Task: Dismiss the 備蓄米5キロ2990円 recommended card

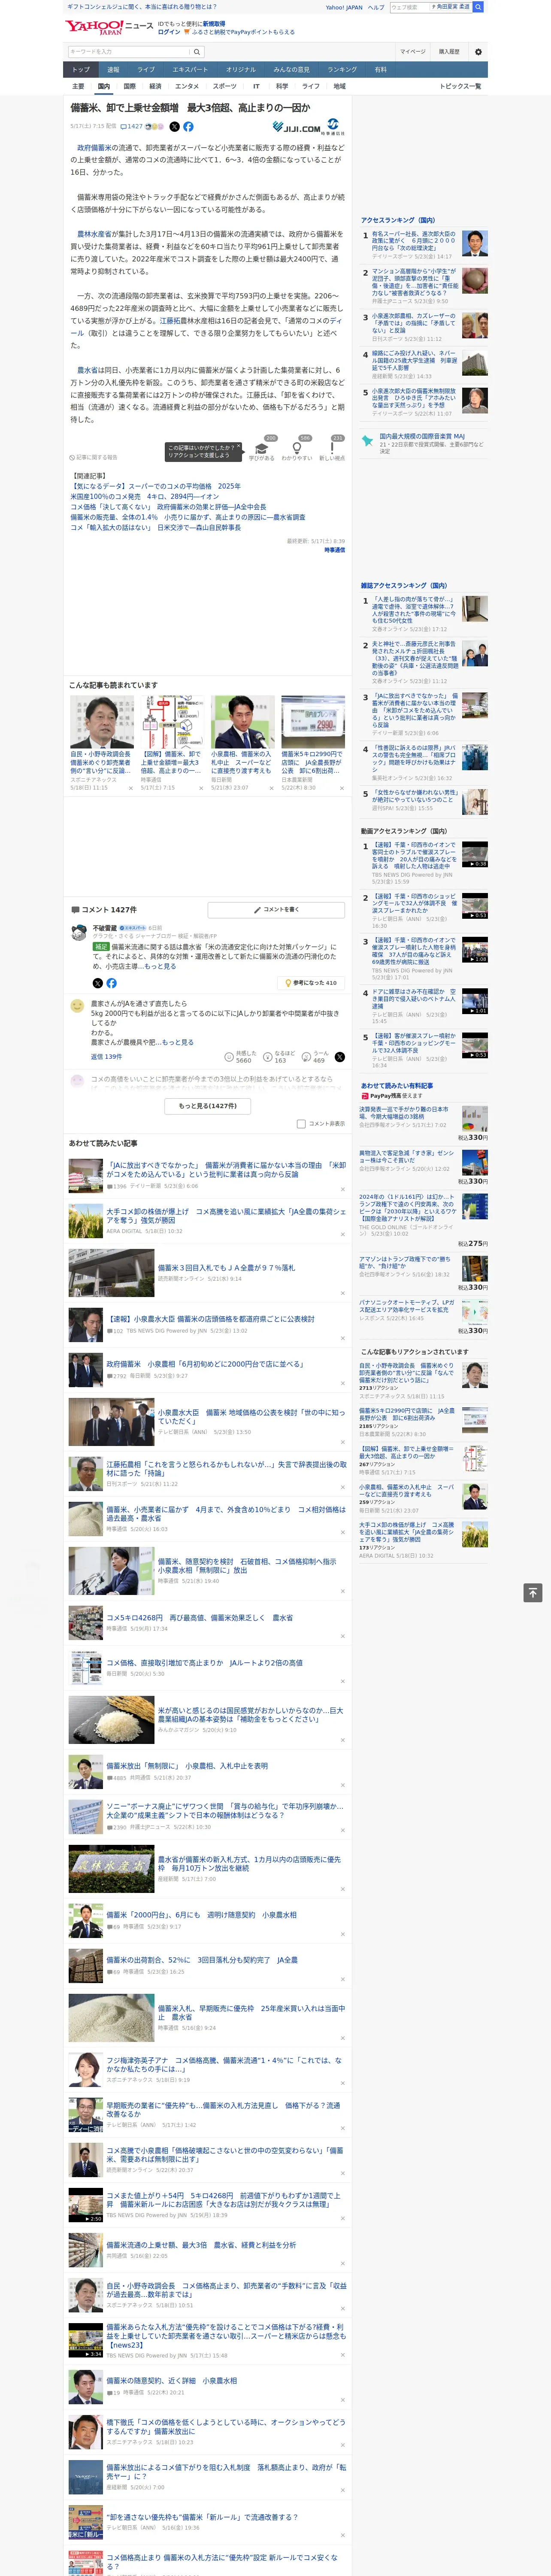Action: pyautogui.click(x=341, y=788)
